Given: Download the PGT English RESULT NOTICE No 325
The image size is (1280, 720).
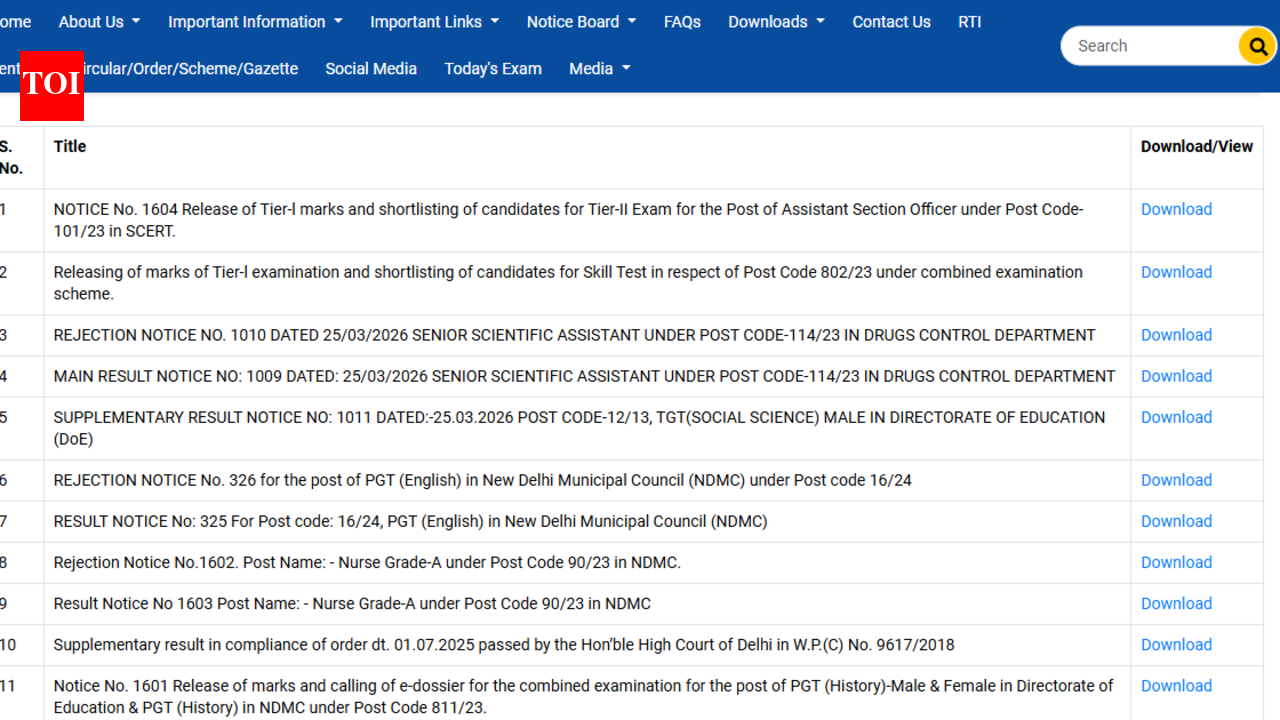Looking at the screenshot, I should tap(1176, 521).
